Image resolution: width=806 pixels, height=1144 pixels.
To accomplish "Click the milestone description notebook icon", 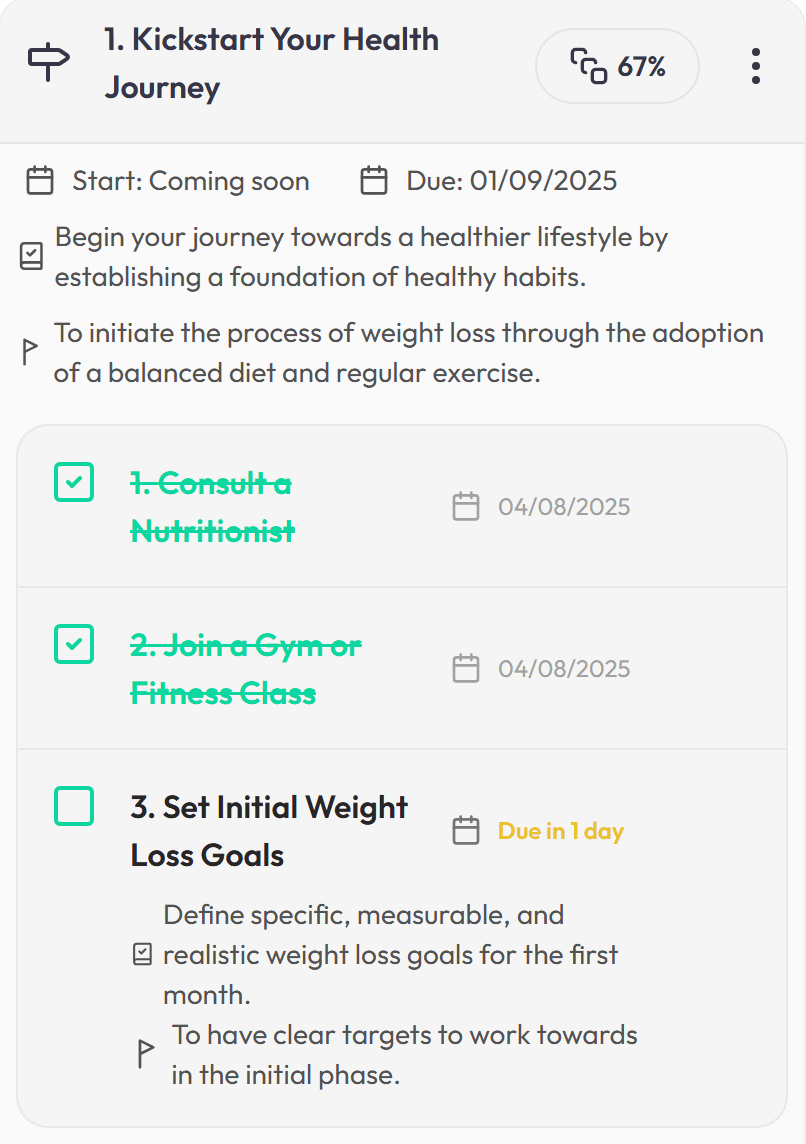I will [x=31, y=257].
